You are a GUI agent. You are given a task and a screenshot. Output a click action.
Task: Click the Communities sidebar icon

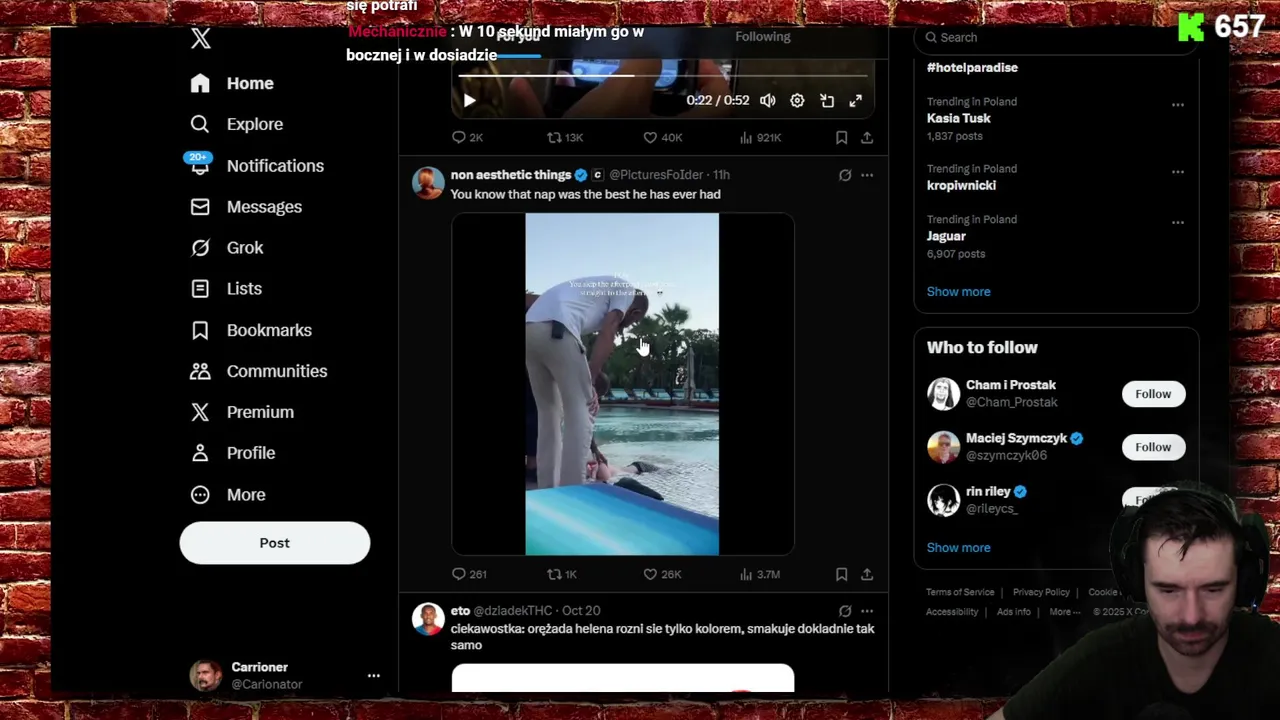coord(200,371)
